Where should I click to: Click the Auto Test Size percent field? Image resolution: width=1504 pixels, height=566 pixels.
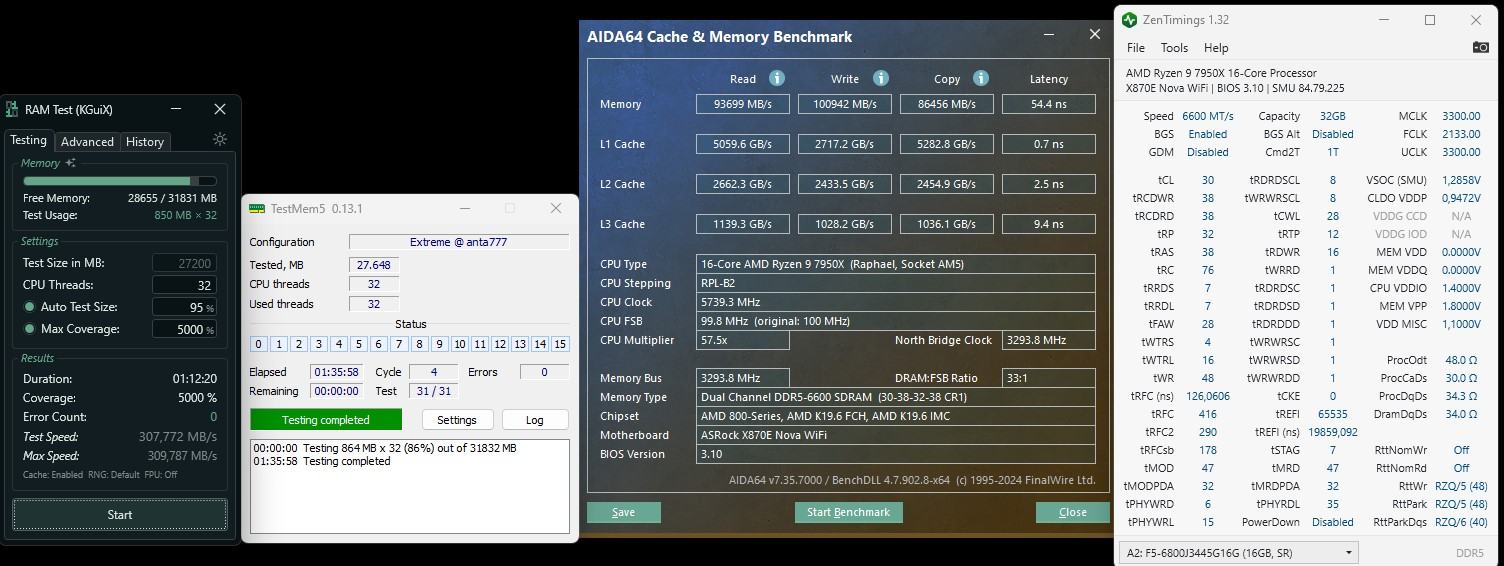pyautogui.click(x=185, y=307)
